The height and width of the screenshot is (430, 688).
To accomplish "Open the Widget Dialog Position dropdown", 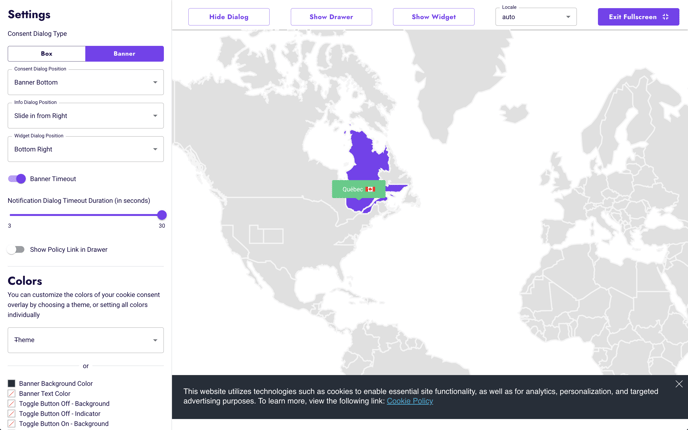I will click(x=85, y=149).
